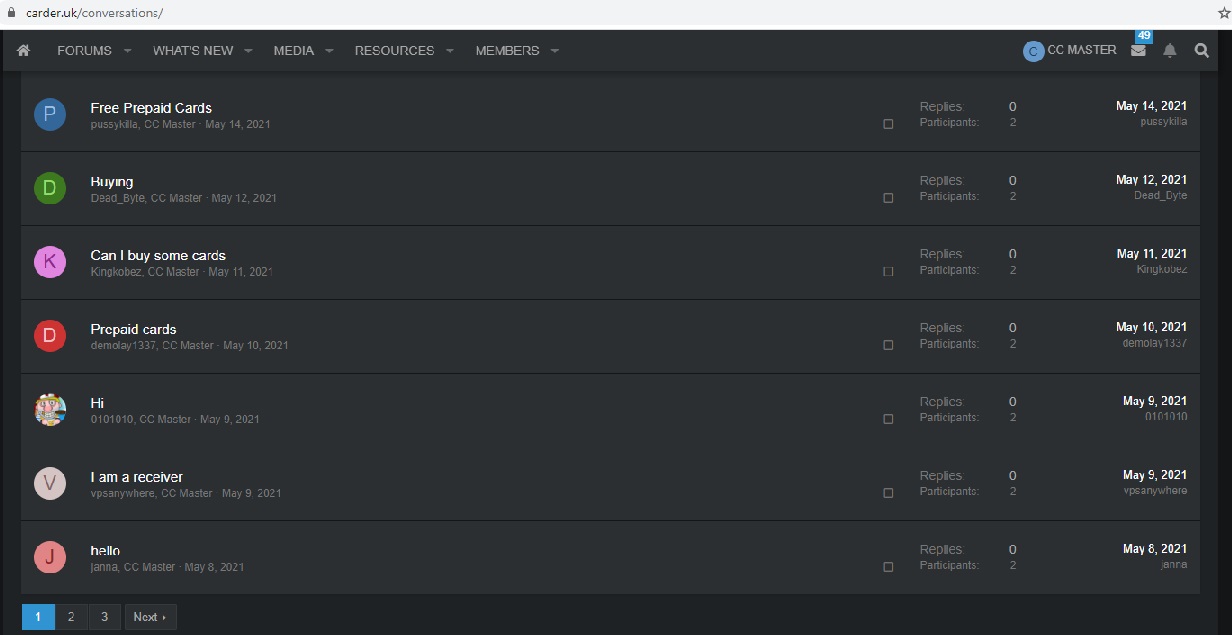Click the pink 'K' avatar for Kingkobez

coord(50,262)
